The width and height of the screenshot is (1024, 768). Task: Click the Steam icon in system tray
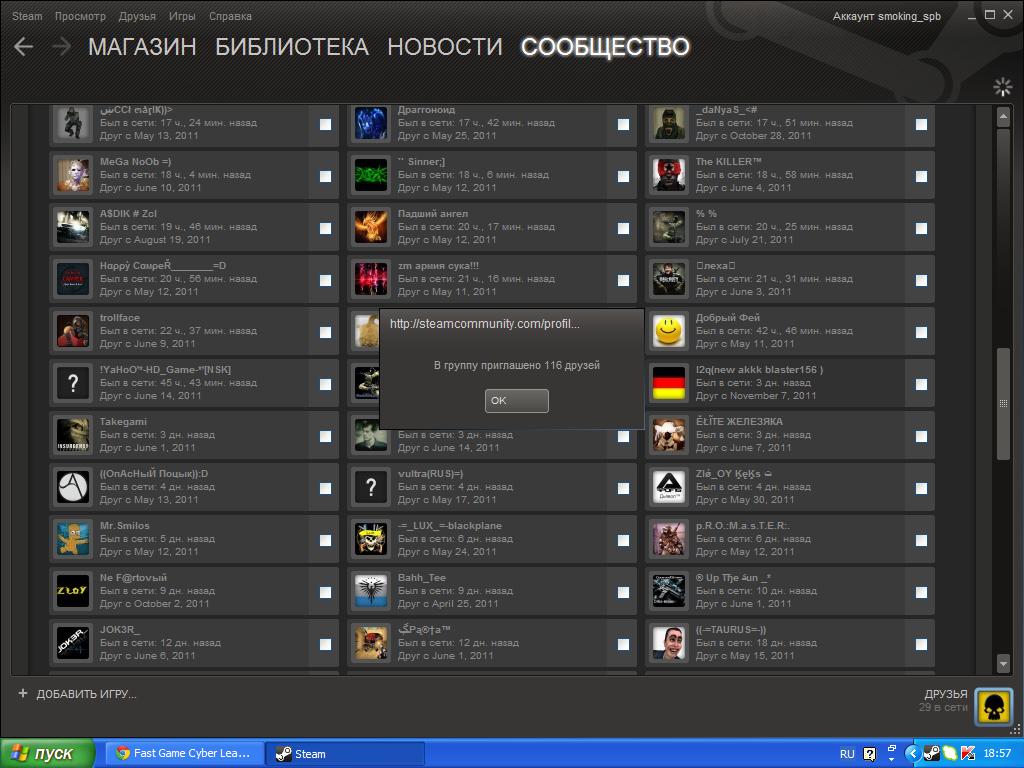931,754
